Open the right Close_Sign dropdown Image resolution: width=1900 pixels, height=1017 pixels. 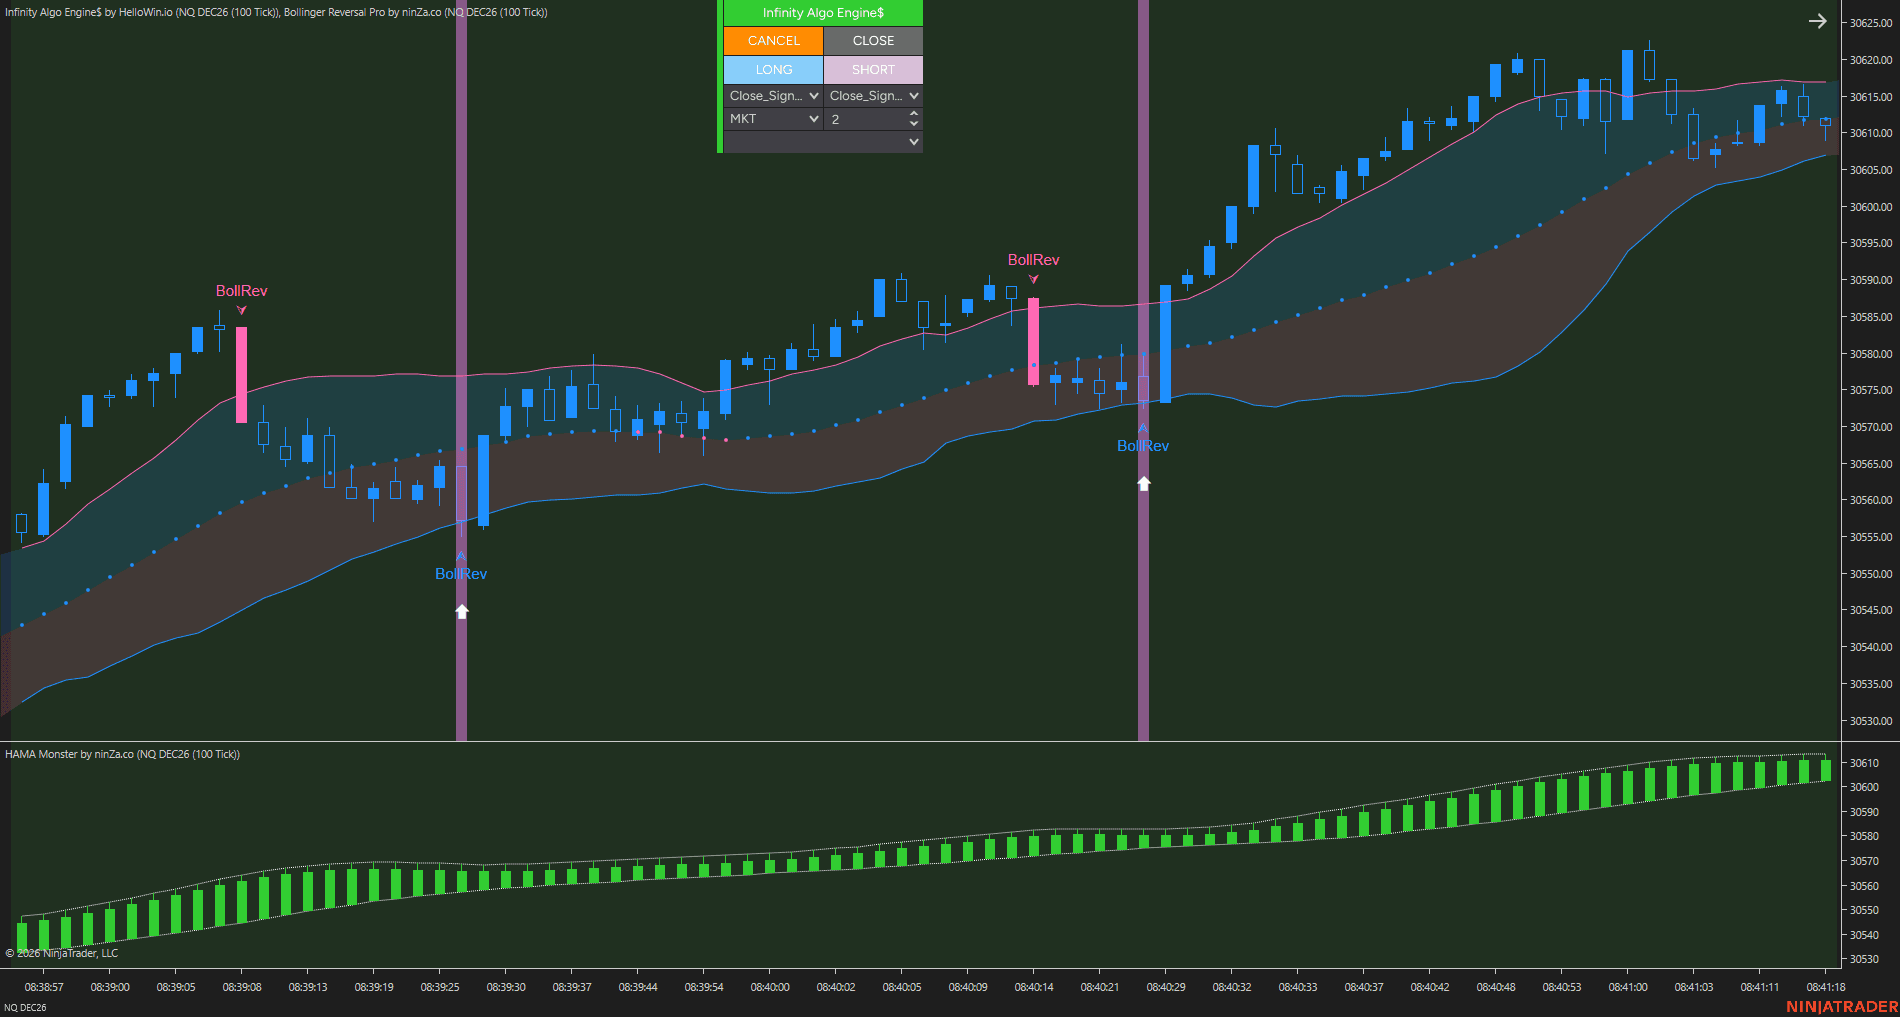pyautogui.click(x=873, y=96)
